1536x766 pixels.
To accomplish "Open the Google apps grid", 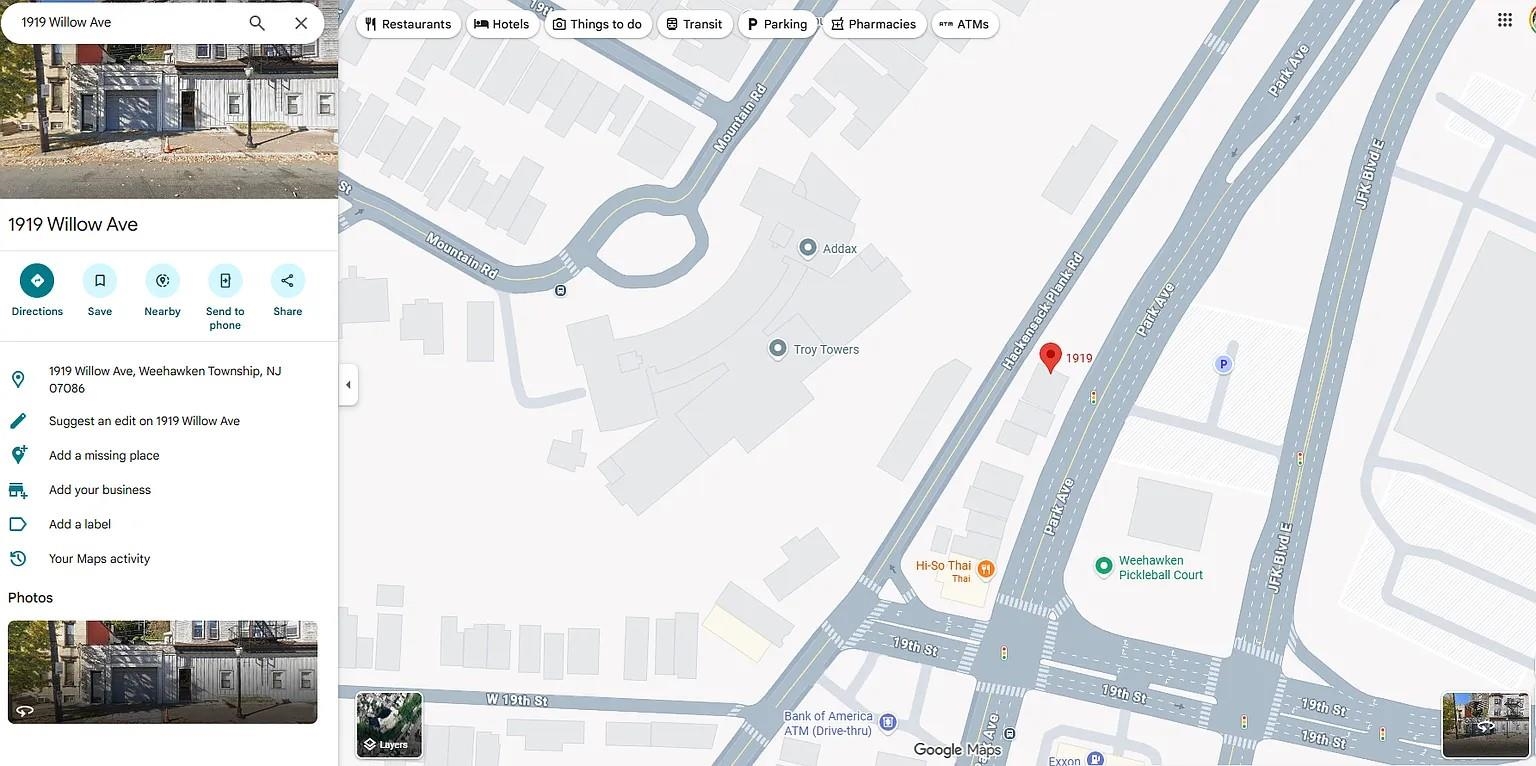I will pos(1504,20).
